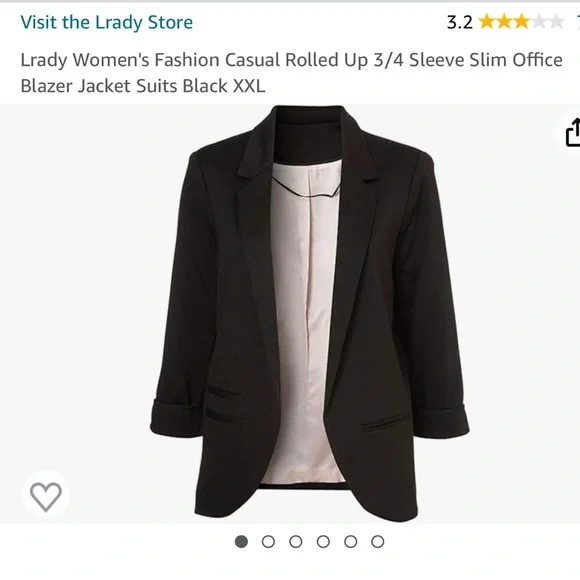
Task: Jump to the fifth carousel dot
Action: point(350,542)
